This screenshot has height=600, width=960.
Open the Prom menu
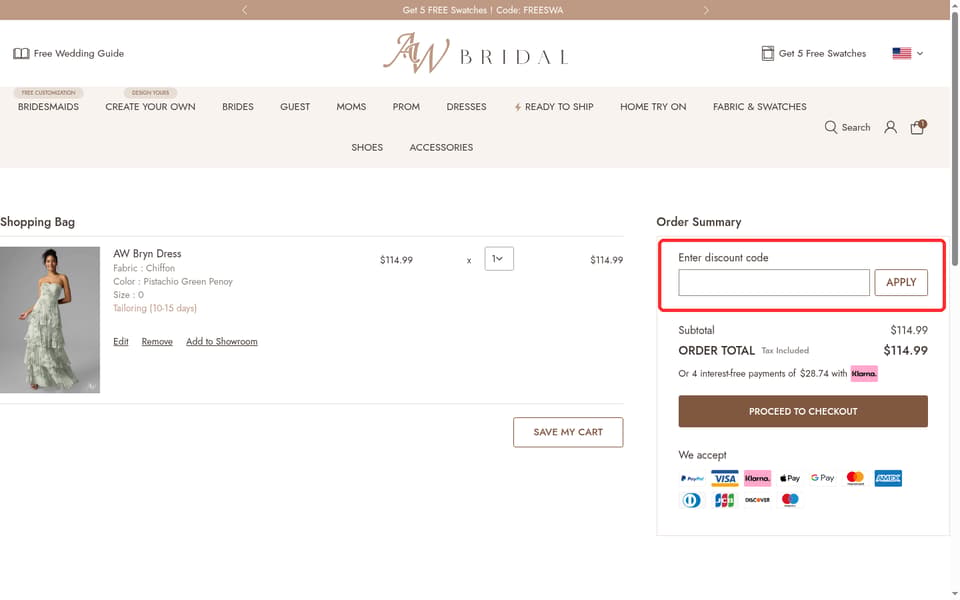[406, 107]
